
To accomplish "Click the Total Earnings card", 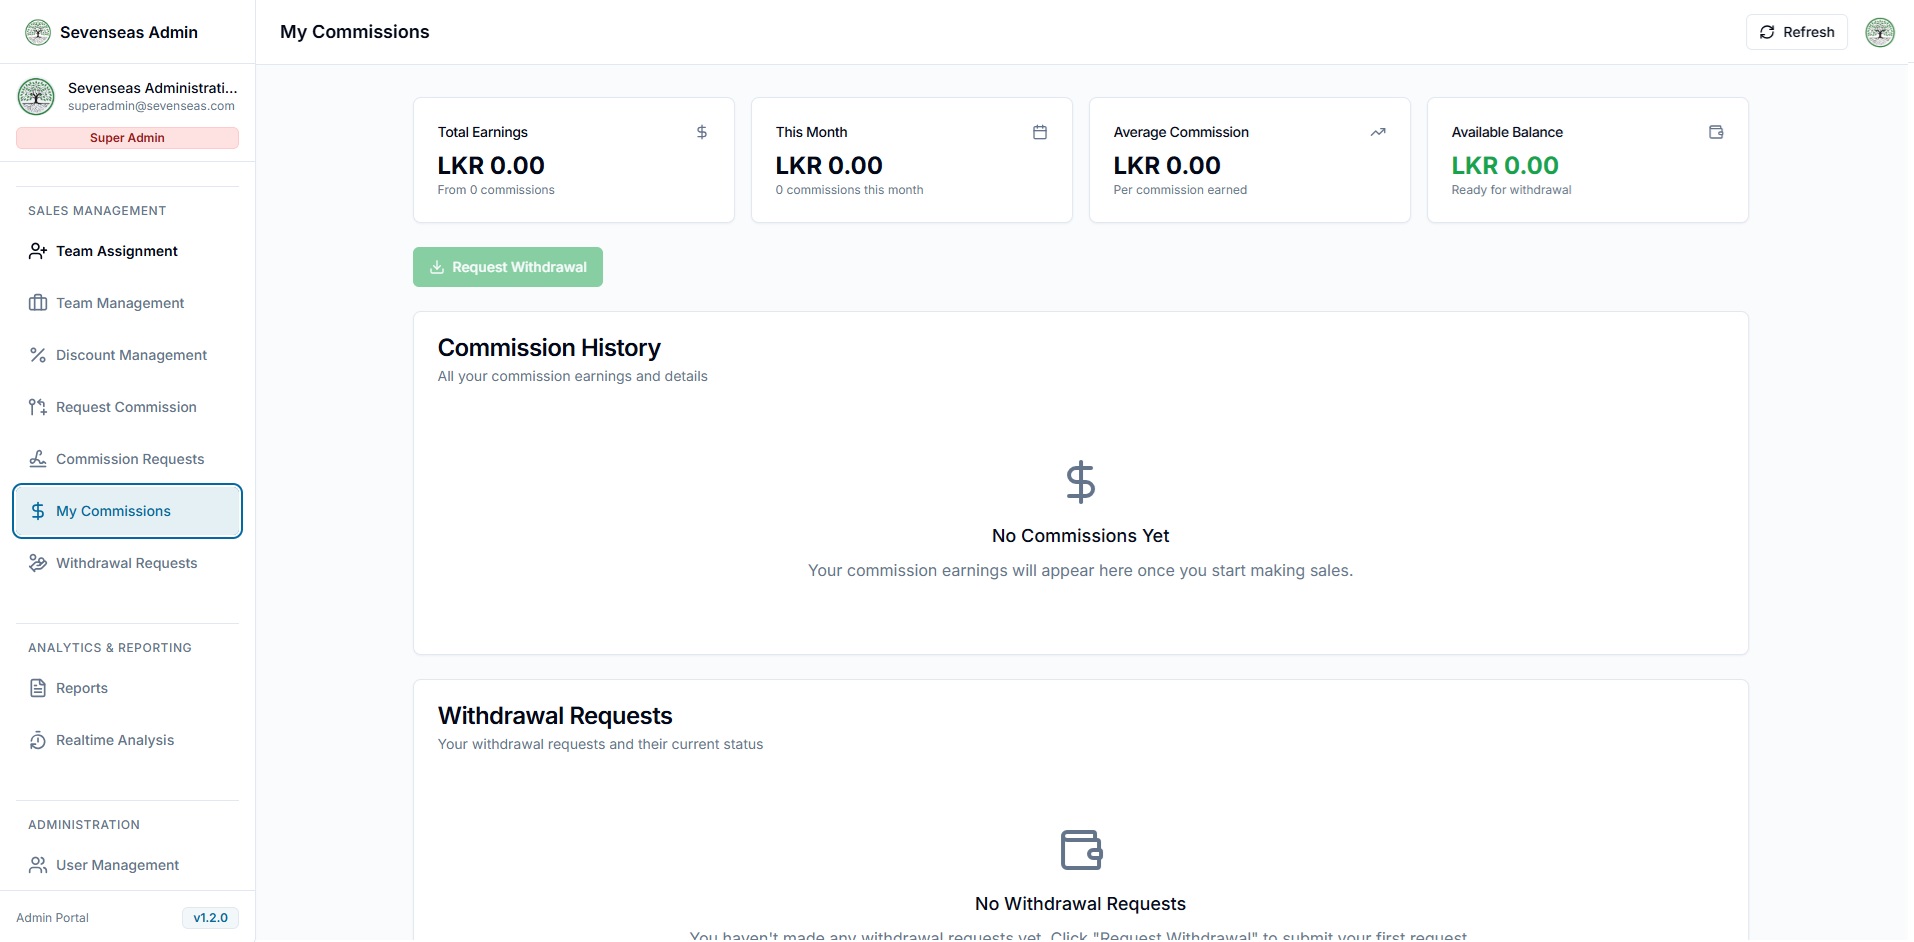I will pos(573,160).
